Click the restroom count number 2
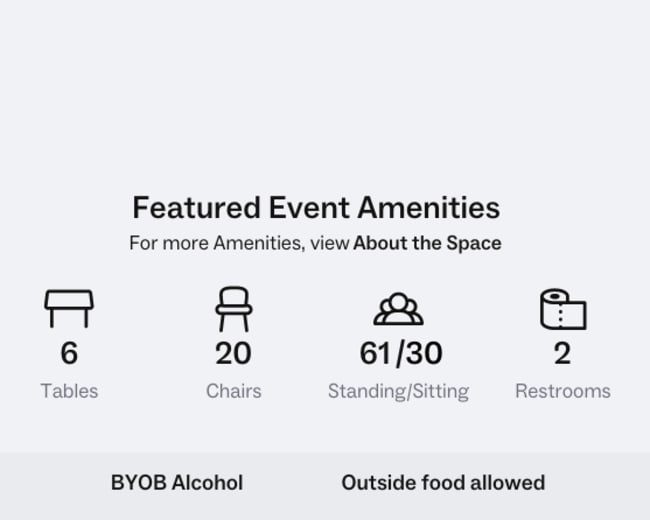The width and height of the screenshot is (650, 520). pyautogui.click(x=563, y=353)
